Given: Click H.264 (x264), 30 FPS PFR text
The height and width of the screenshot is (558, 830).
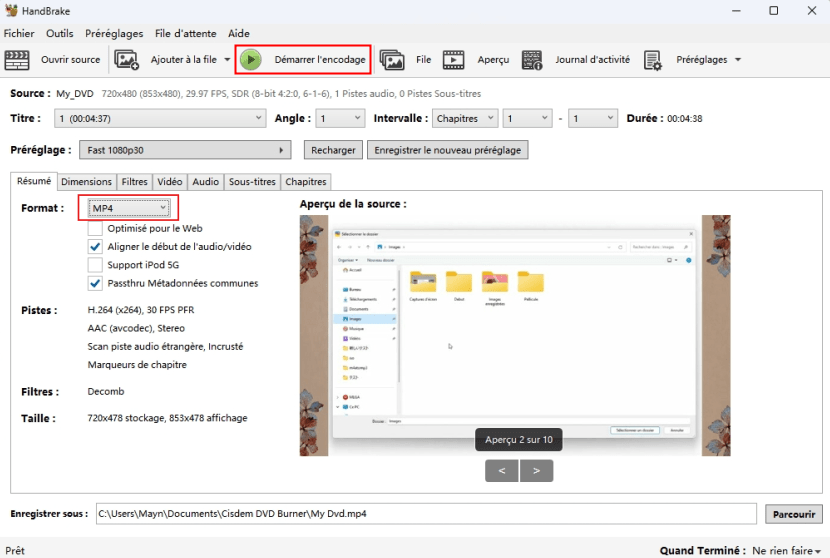Looking at the screenshot, I should coord(141,310).
